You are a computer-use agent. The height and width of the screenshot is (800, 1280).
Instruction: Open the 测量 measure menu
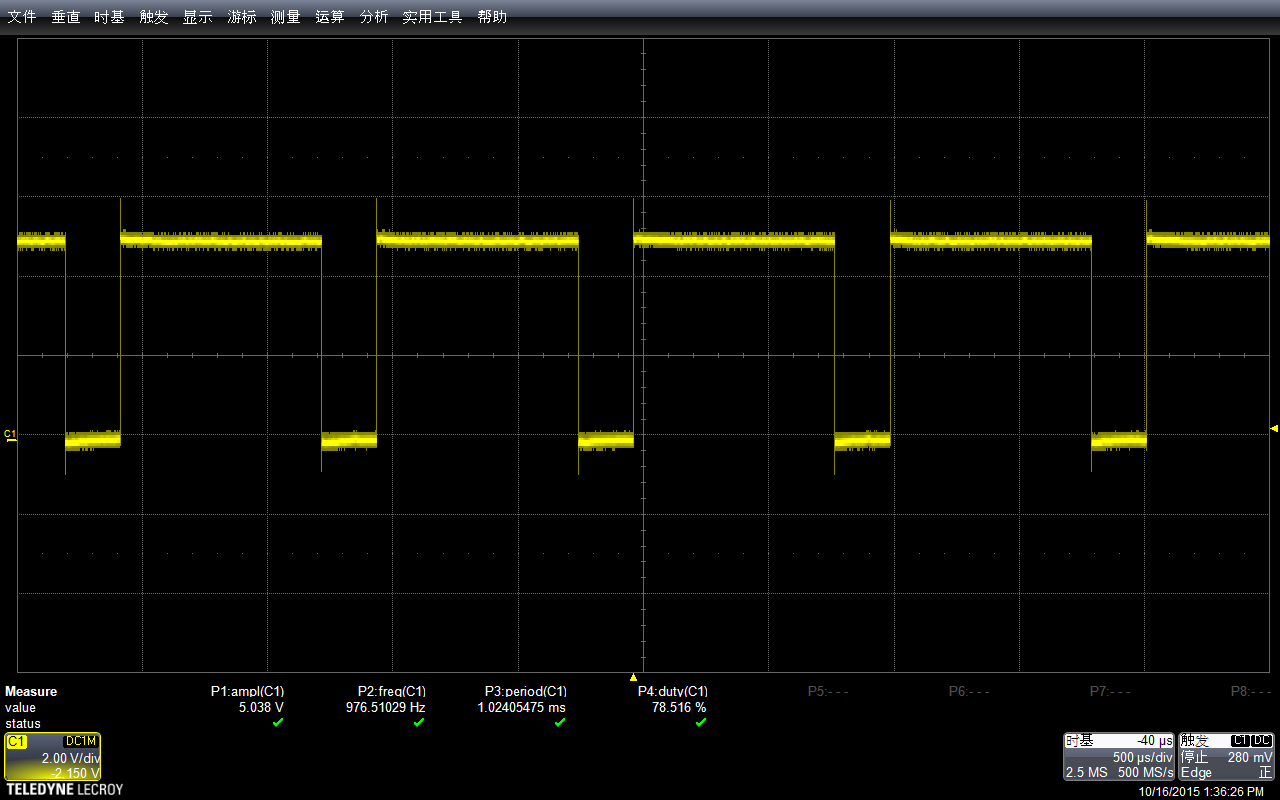coord(285,16)
